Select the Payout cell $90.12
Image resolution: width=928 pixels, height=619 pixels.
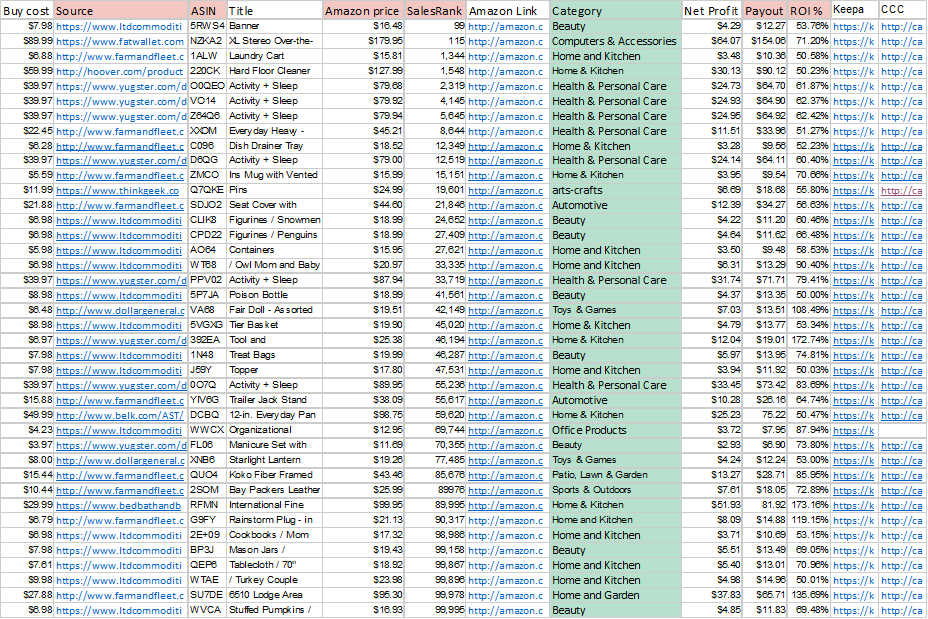(x=765, y=70)
